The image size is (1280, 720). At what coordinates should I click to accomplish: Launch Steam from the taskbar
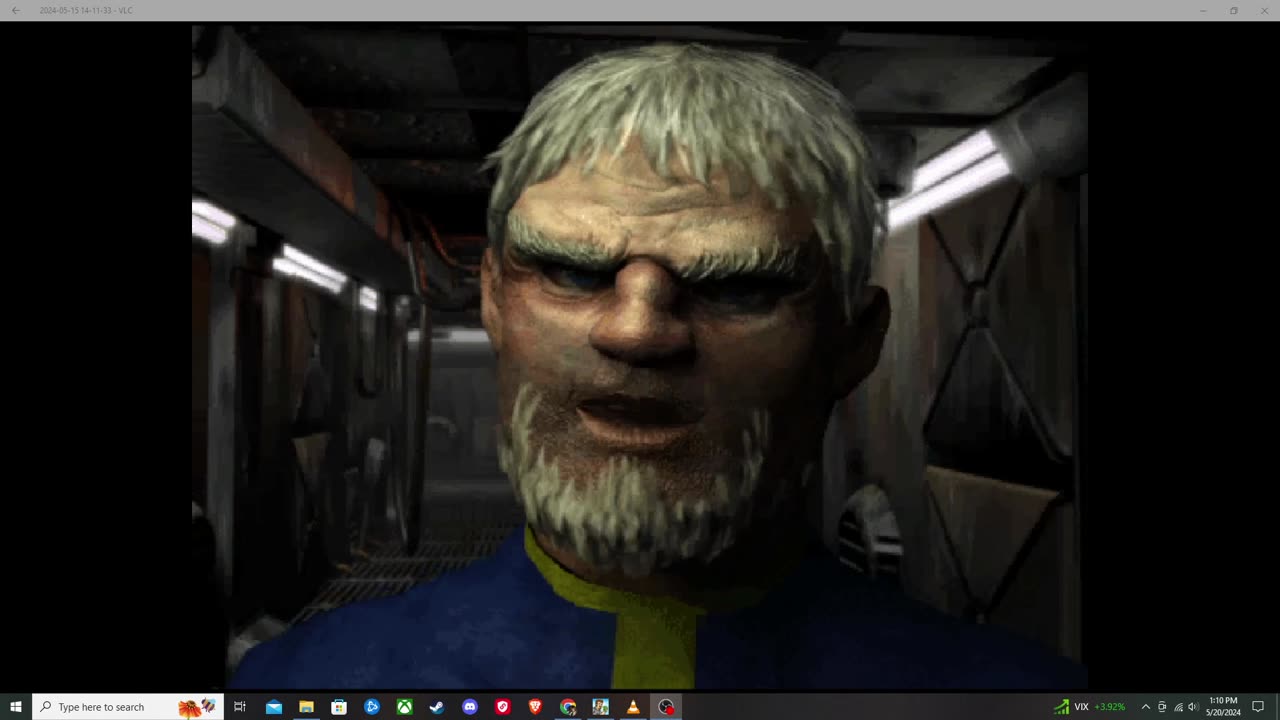tap(437, 707)
